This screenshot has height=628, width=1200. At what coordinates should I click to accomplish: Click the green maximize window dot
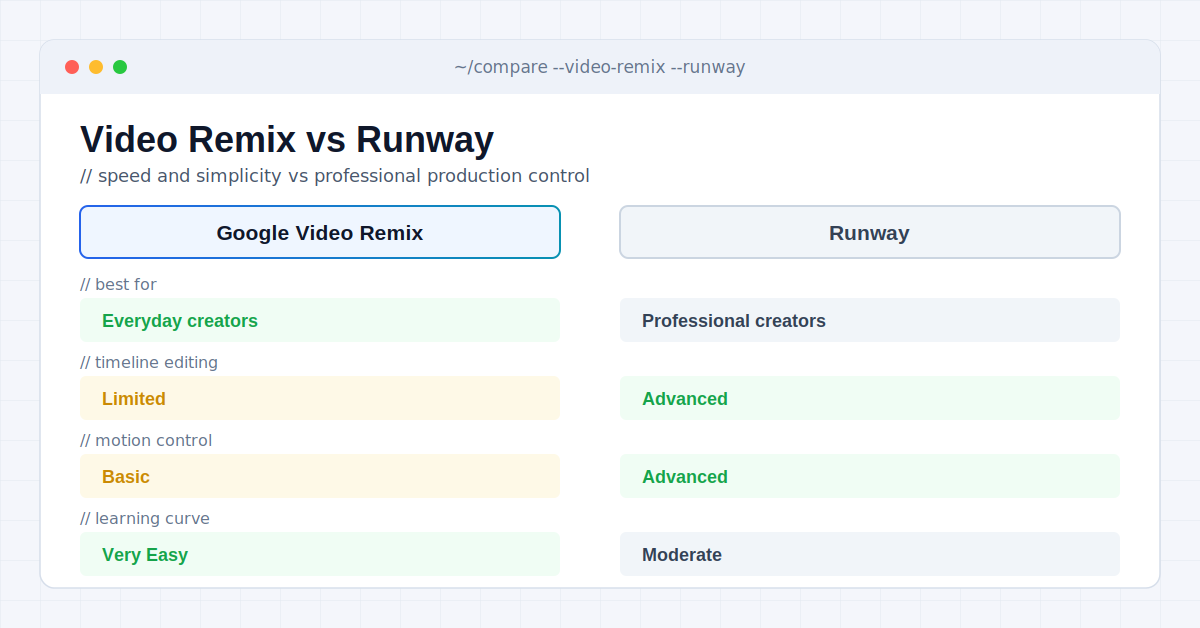pos(120,67)
